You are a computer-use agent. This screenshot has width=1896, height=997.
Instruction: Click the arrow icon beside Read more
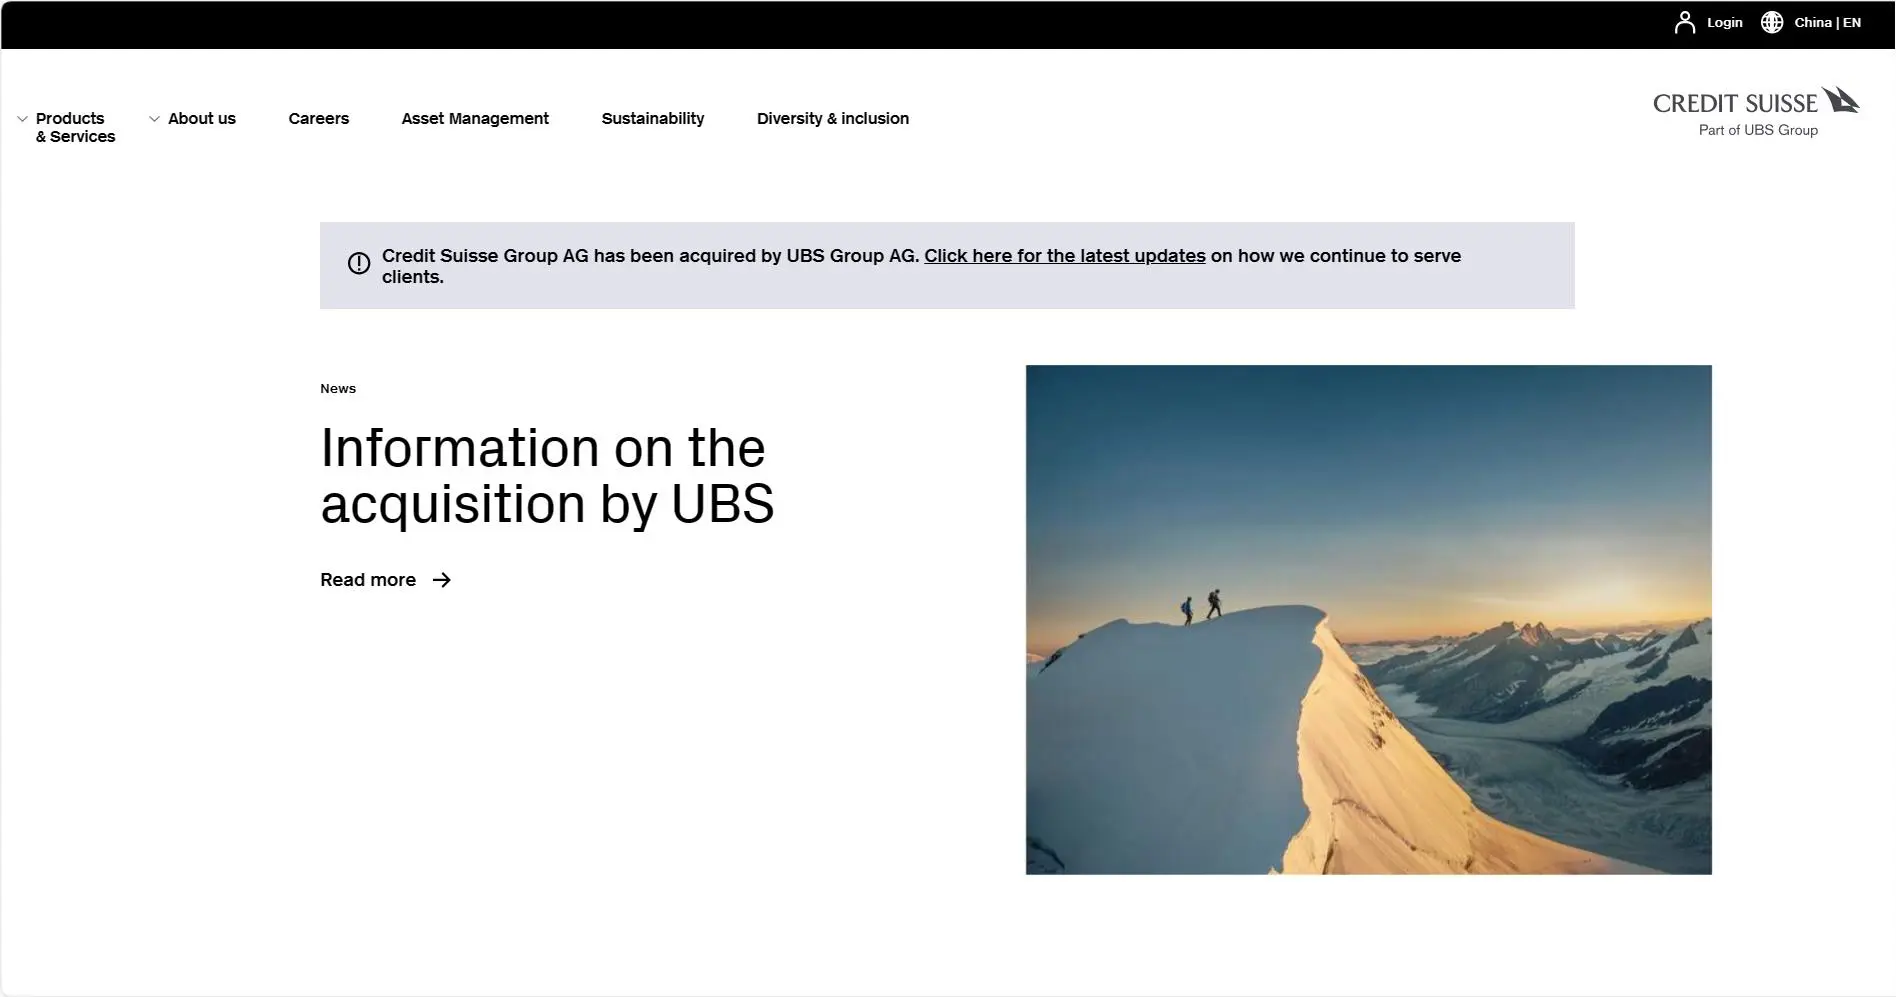[x=441, y=580]
